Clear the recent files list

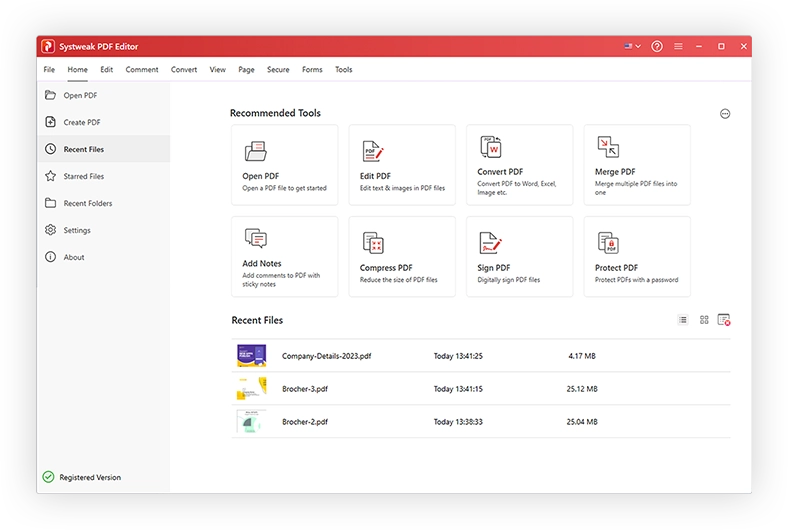[x=724, y=320]
